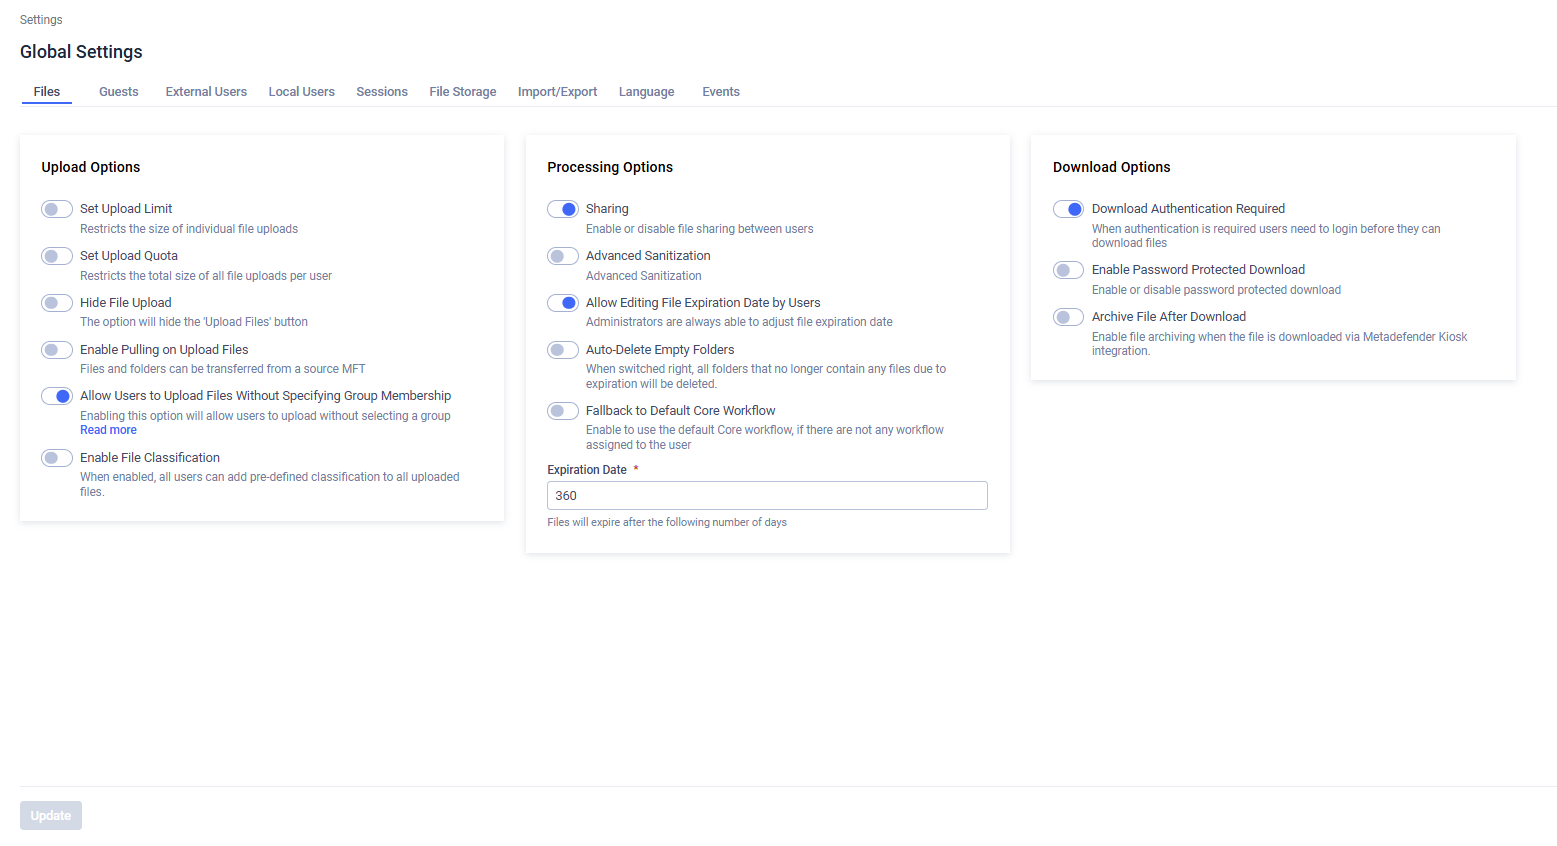Turn off Download Authentication Required toggle
This screenshot has width=1557, height=846.
(x=1068, y=209)
